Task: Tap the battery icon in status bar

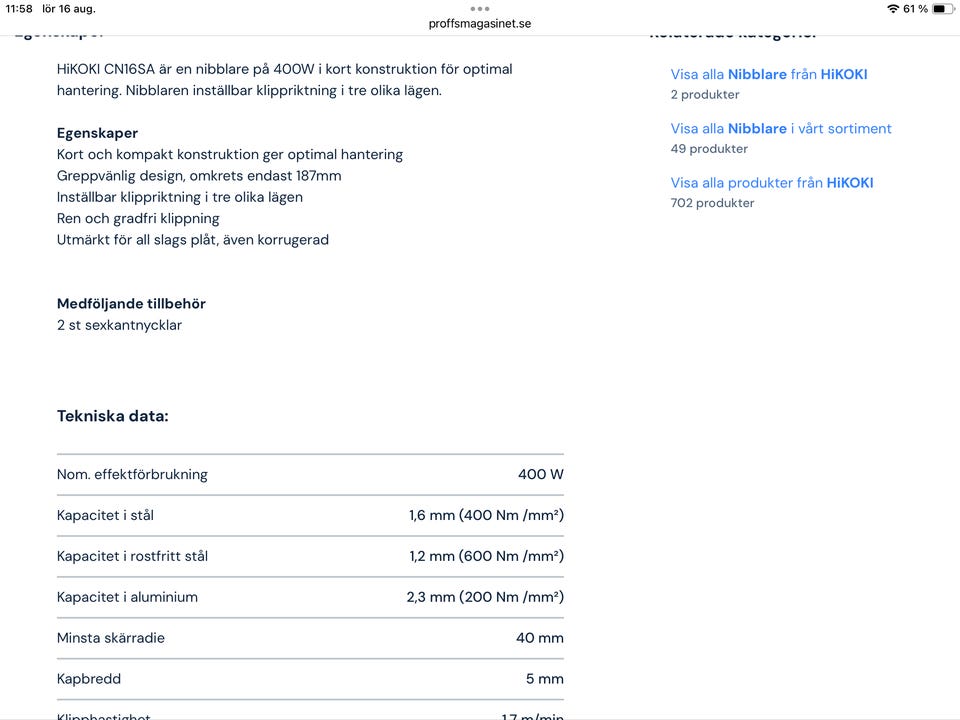Action: [x=943, y=9]
